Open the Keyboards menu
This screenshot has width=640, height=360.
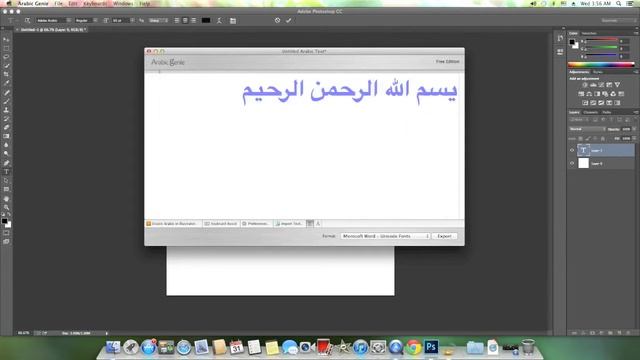[x=95, y=3]
